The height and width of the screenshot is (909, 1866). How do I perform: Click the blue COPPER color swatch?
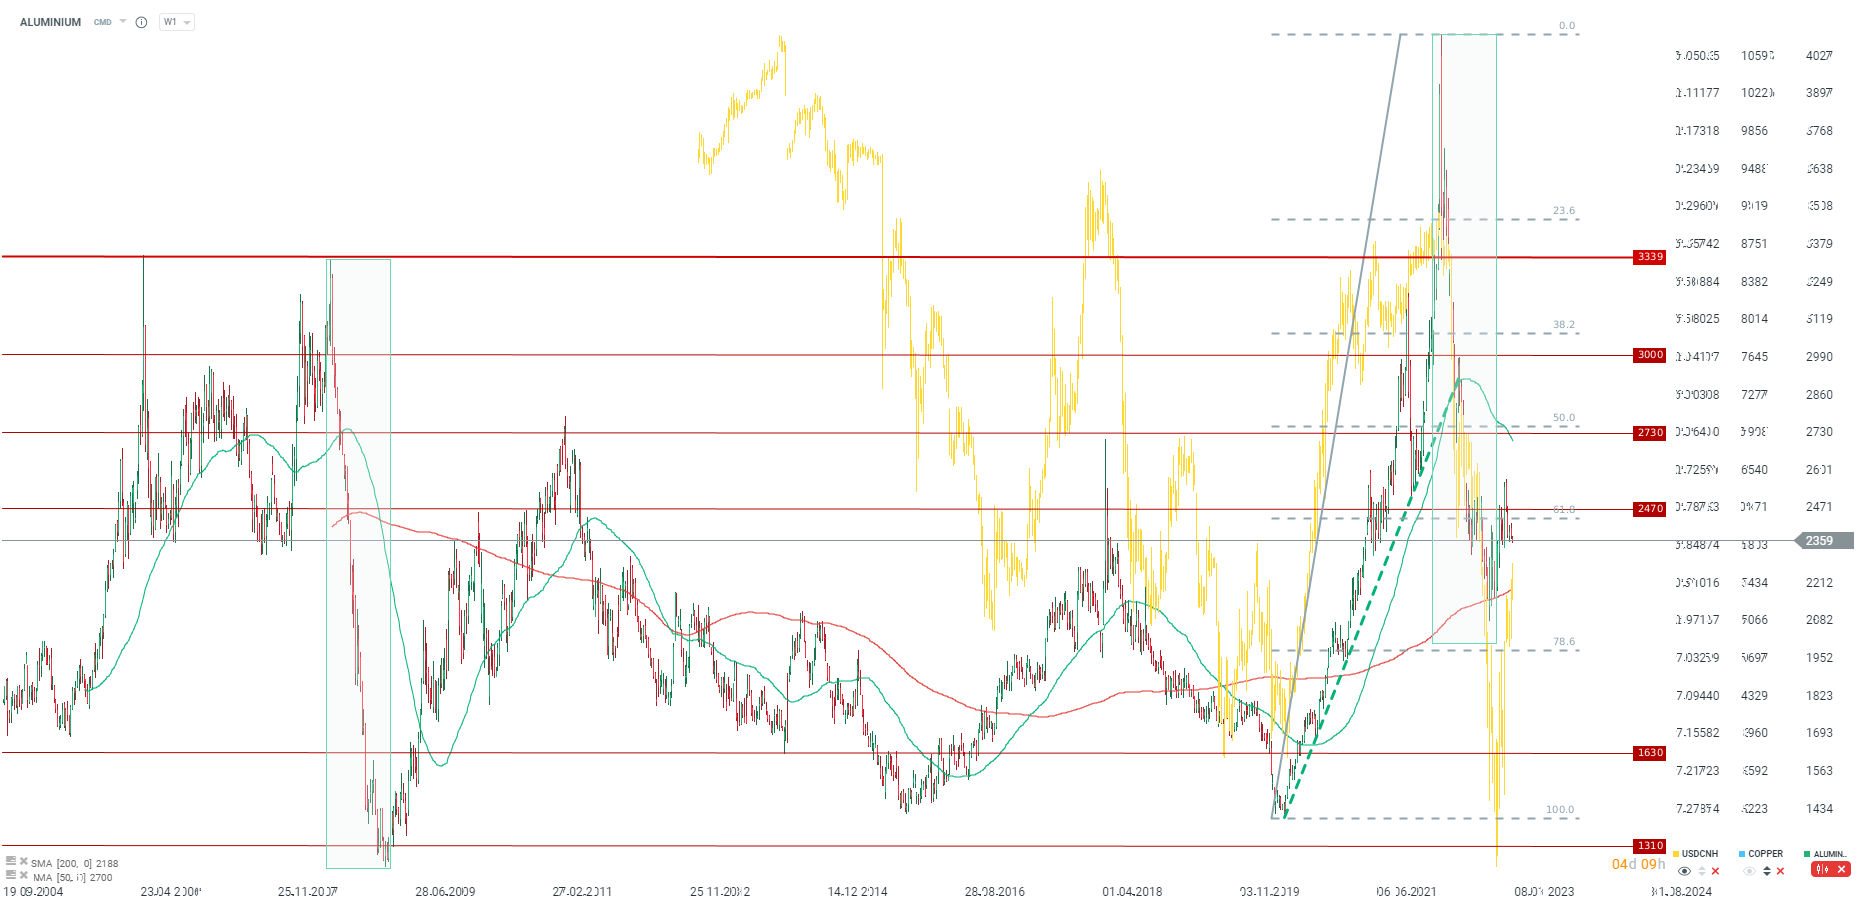tap(1742, 854)
